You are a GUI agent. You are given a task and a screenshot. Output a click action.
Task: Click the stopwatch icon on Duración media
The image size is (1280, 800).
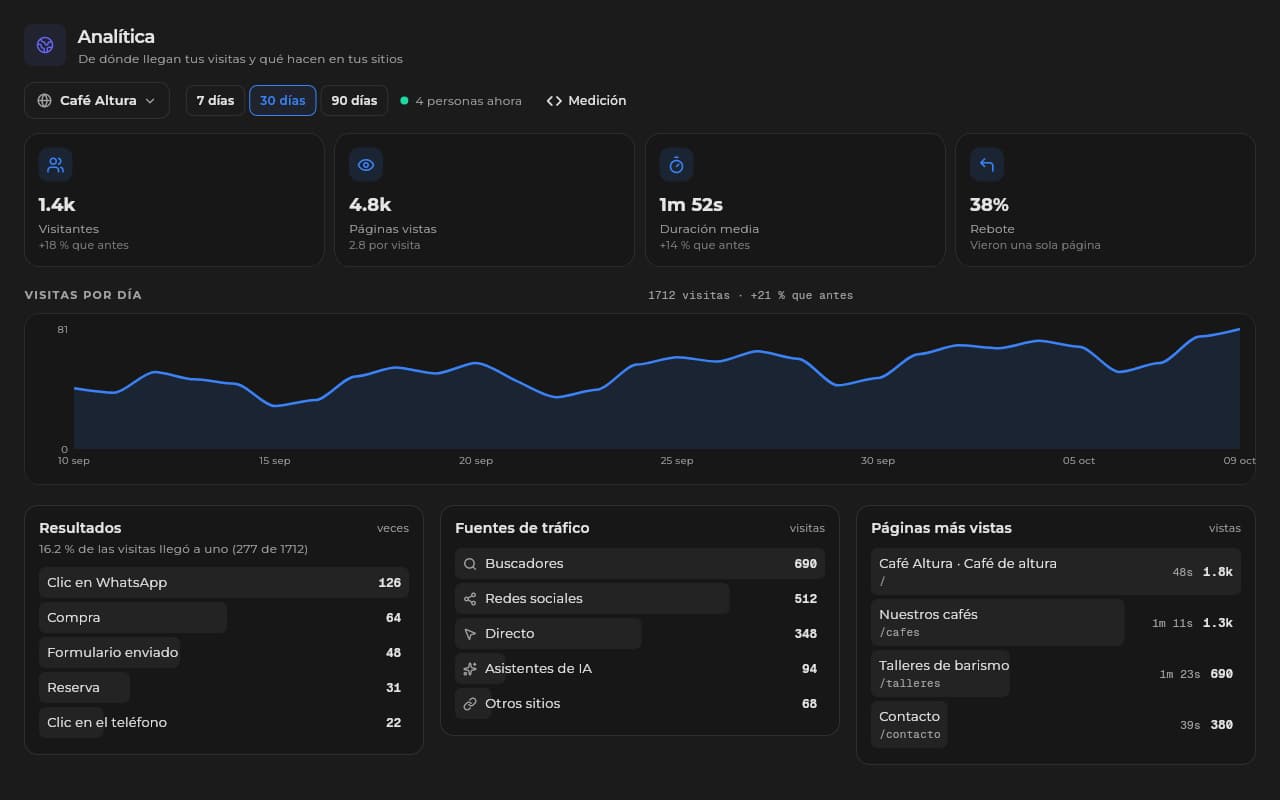(676, 165)
